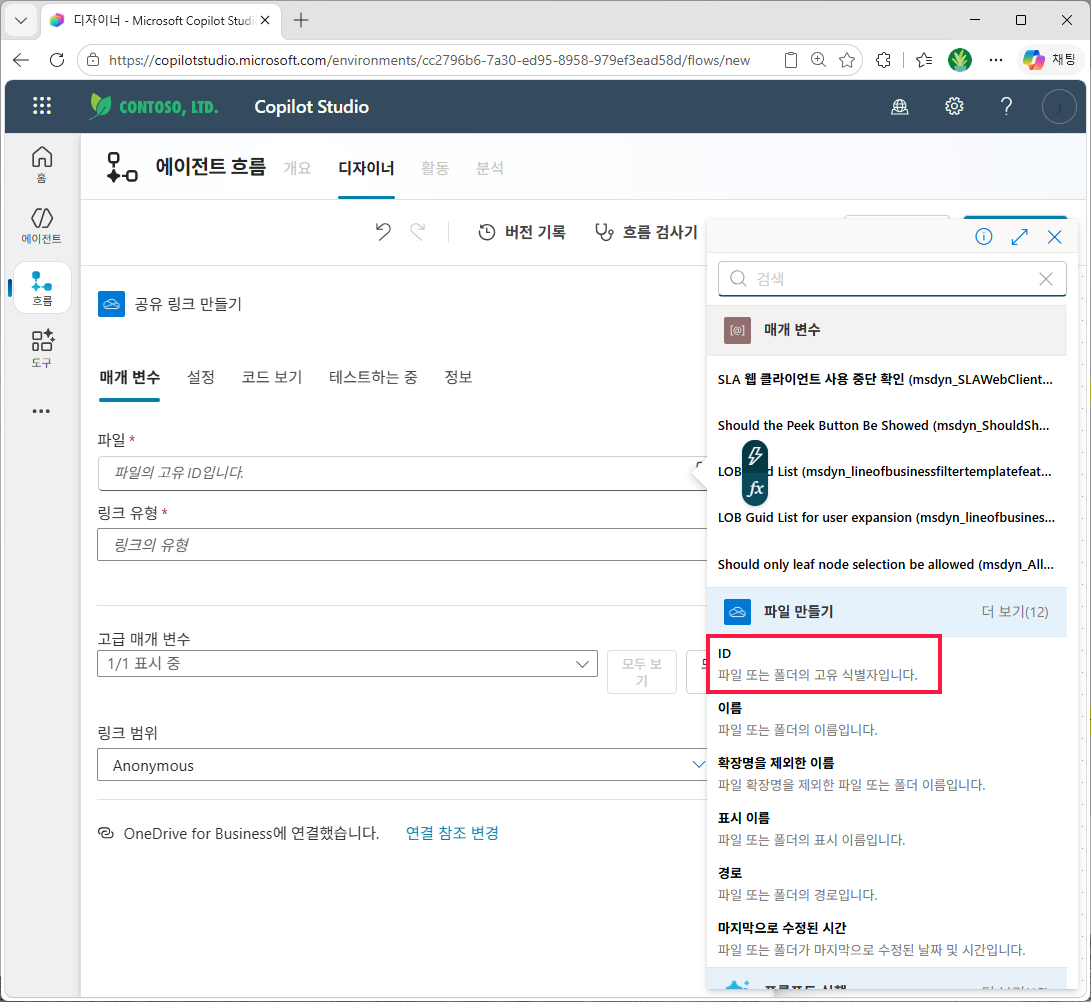This screenshot has height=1002, width=1091.
Task: Select Should the Peek Button Be Showed item
Action: (x=884, y=425)
